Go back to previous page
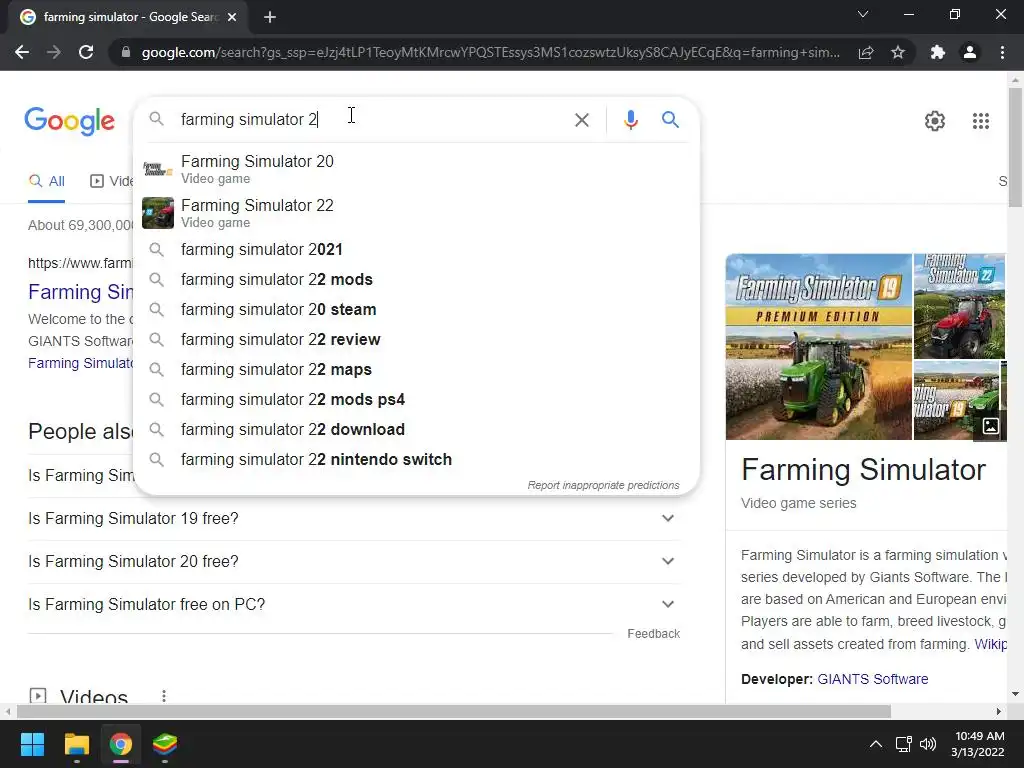The image size is (1024, 768). (x=22, y=52)
